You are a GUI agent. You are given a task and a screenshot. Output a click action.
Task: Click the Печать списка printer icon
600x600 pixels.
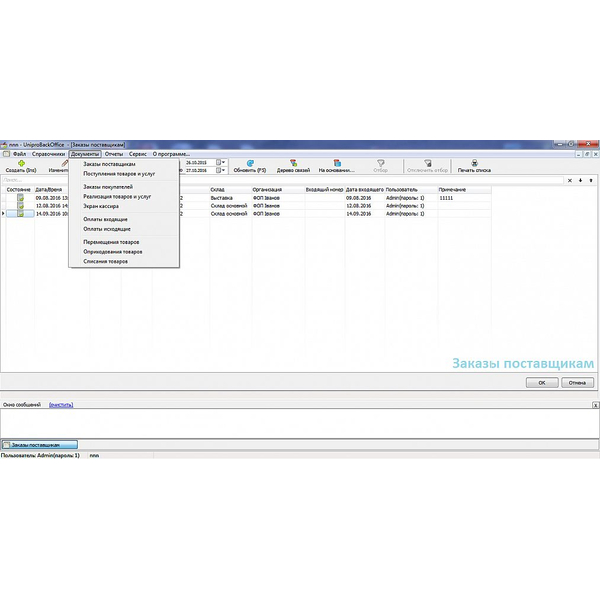click(x=474, y=163)
